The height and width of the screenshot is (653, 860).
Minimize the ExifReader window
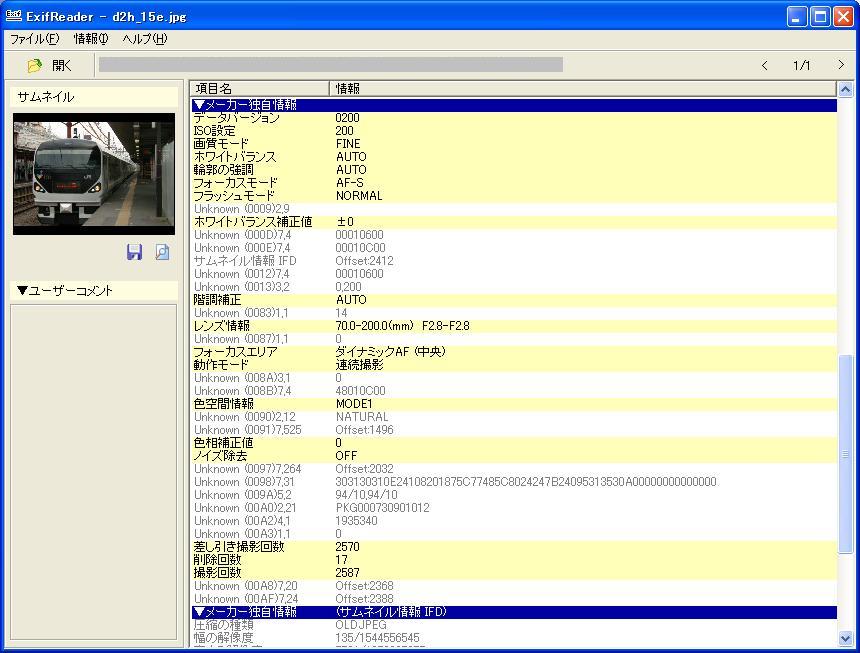pyautogui.click(x=797, y=16)
